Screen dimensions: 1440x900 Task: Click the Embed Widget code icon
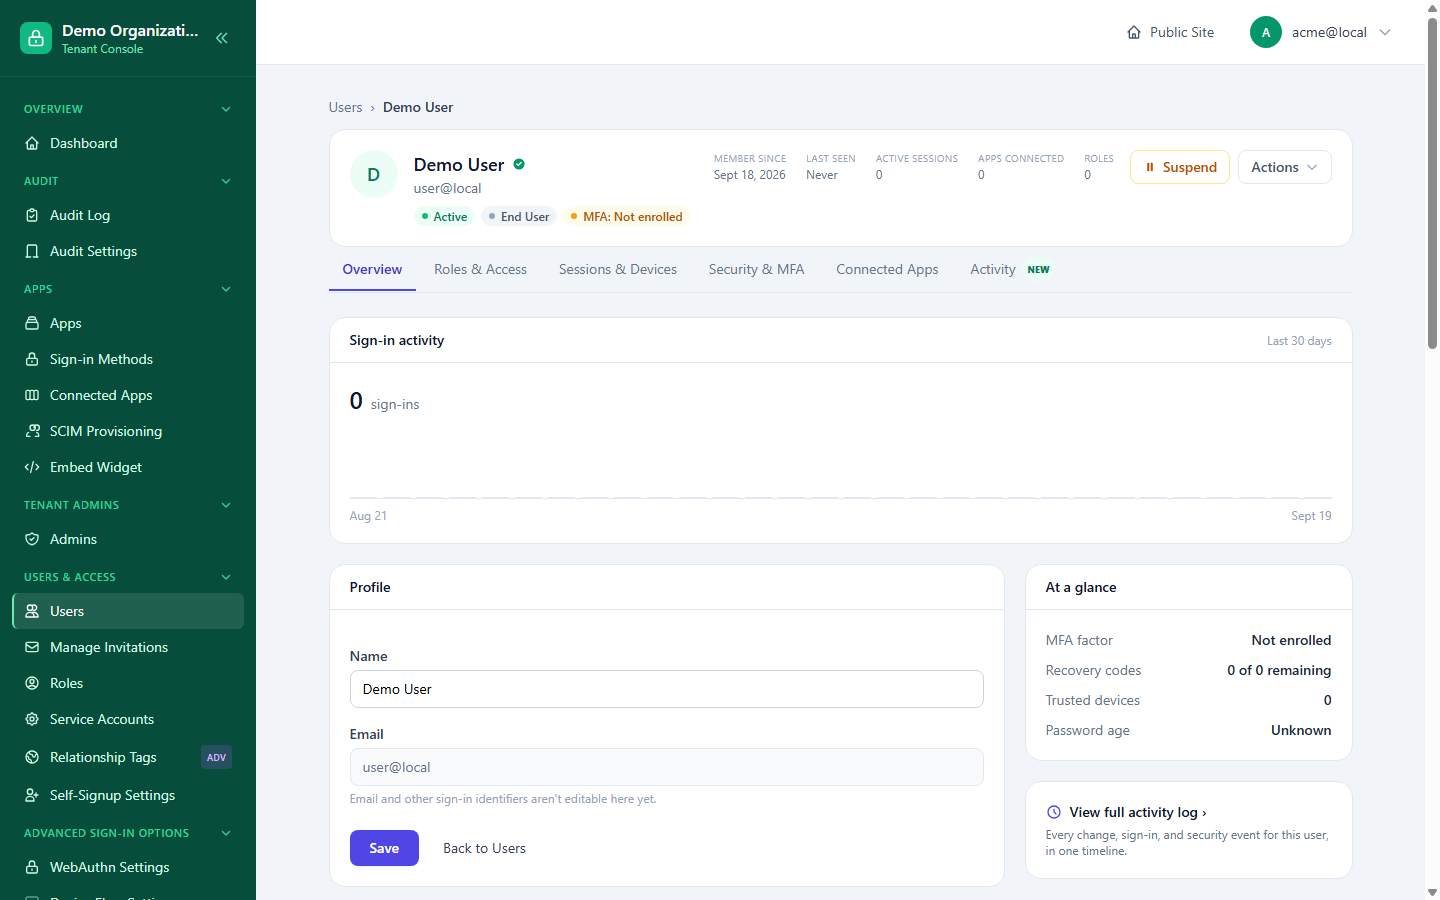pos(32,467)
